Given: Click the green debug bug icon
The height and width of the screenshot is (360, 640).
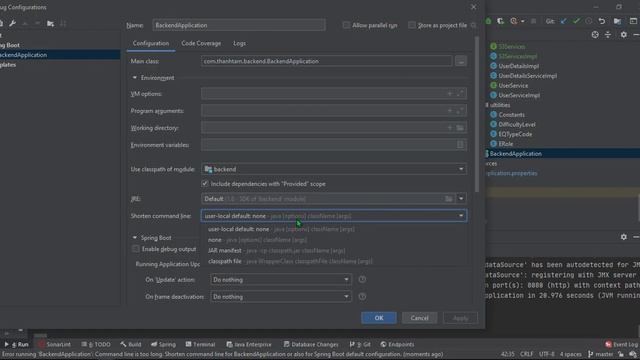Looking at the screenshot, I should point(489,21).
